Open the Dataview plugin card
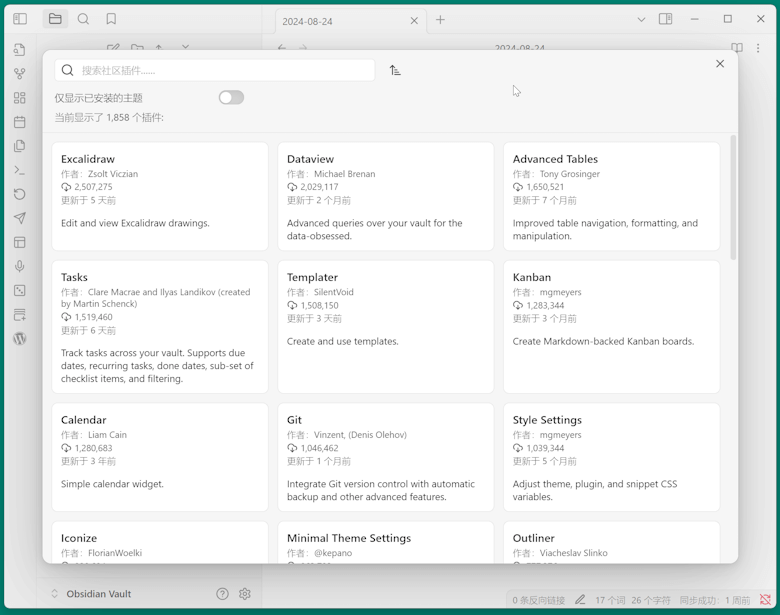Viewport: 780px width, 615px height. pyautogui.click(x=386, y=197)
